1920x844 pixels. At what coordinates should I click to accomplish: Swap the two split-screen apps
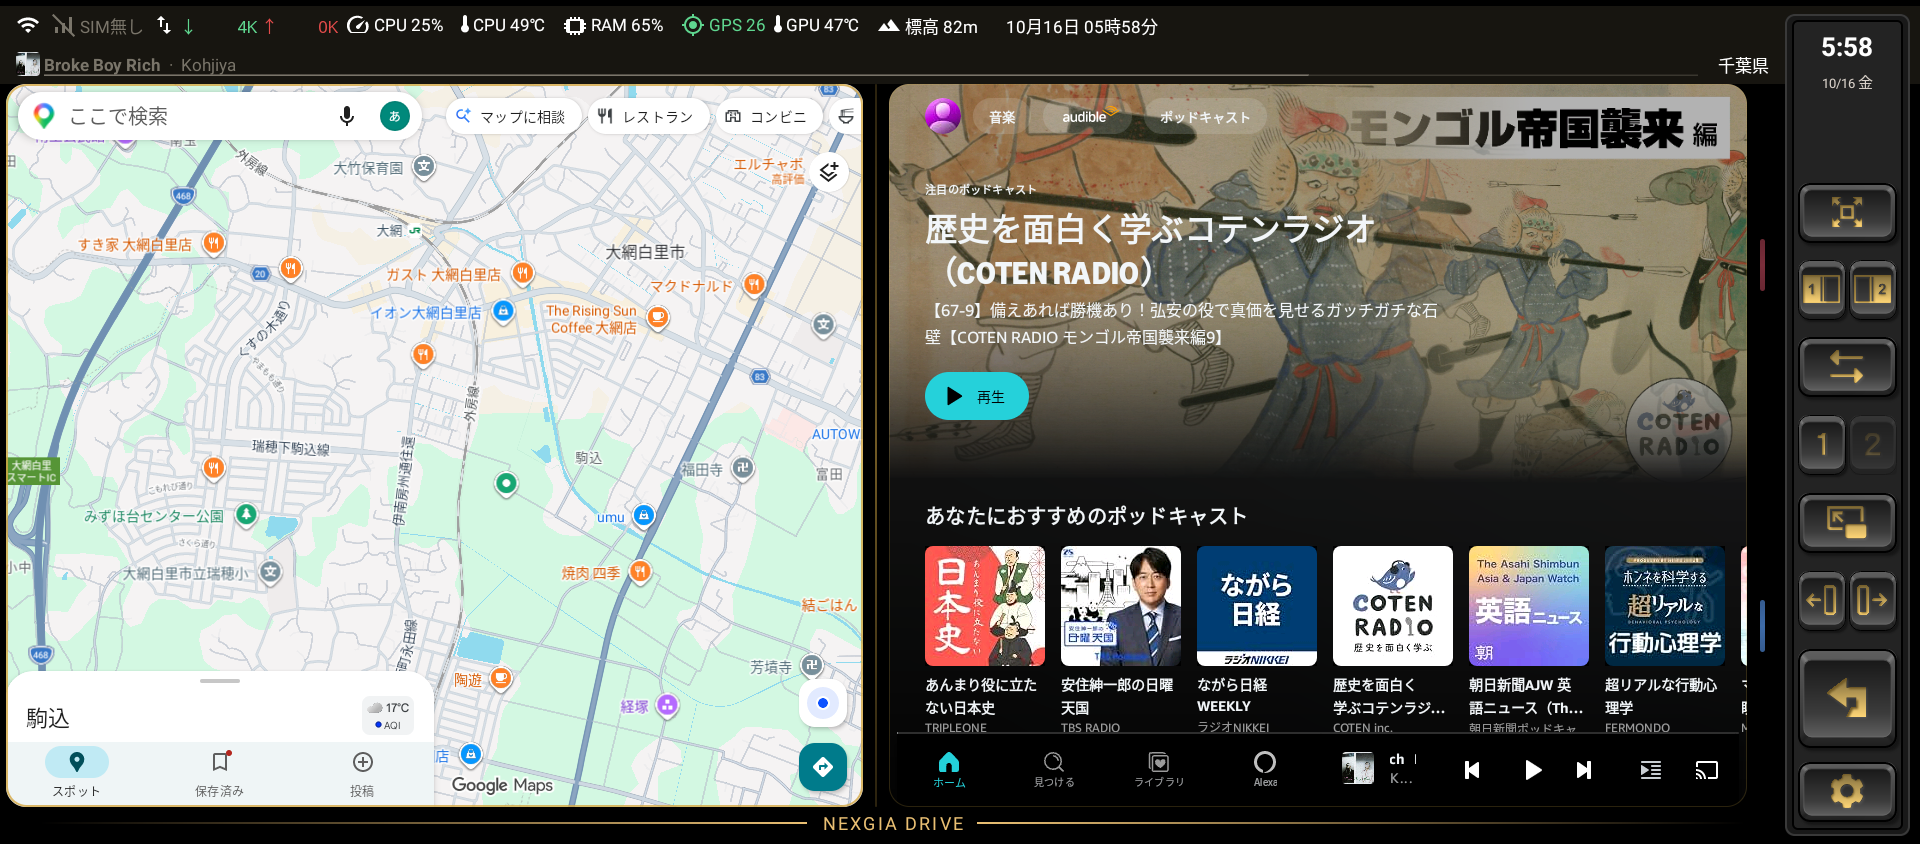tap(1847, 367)
